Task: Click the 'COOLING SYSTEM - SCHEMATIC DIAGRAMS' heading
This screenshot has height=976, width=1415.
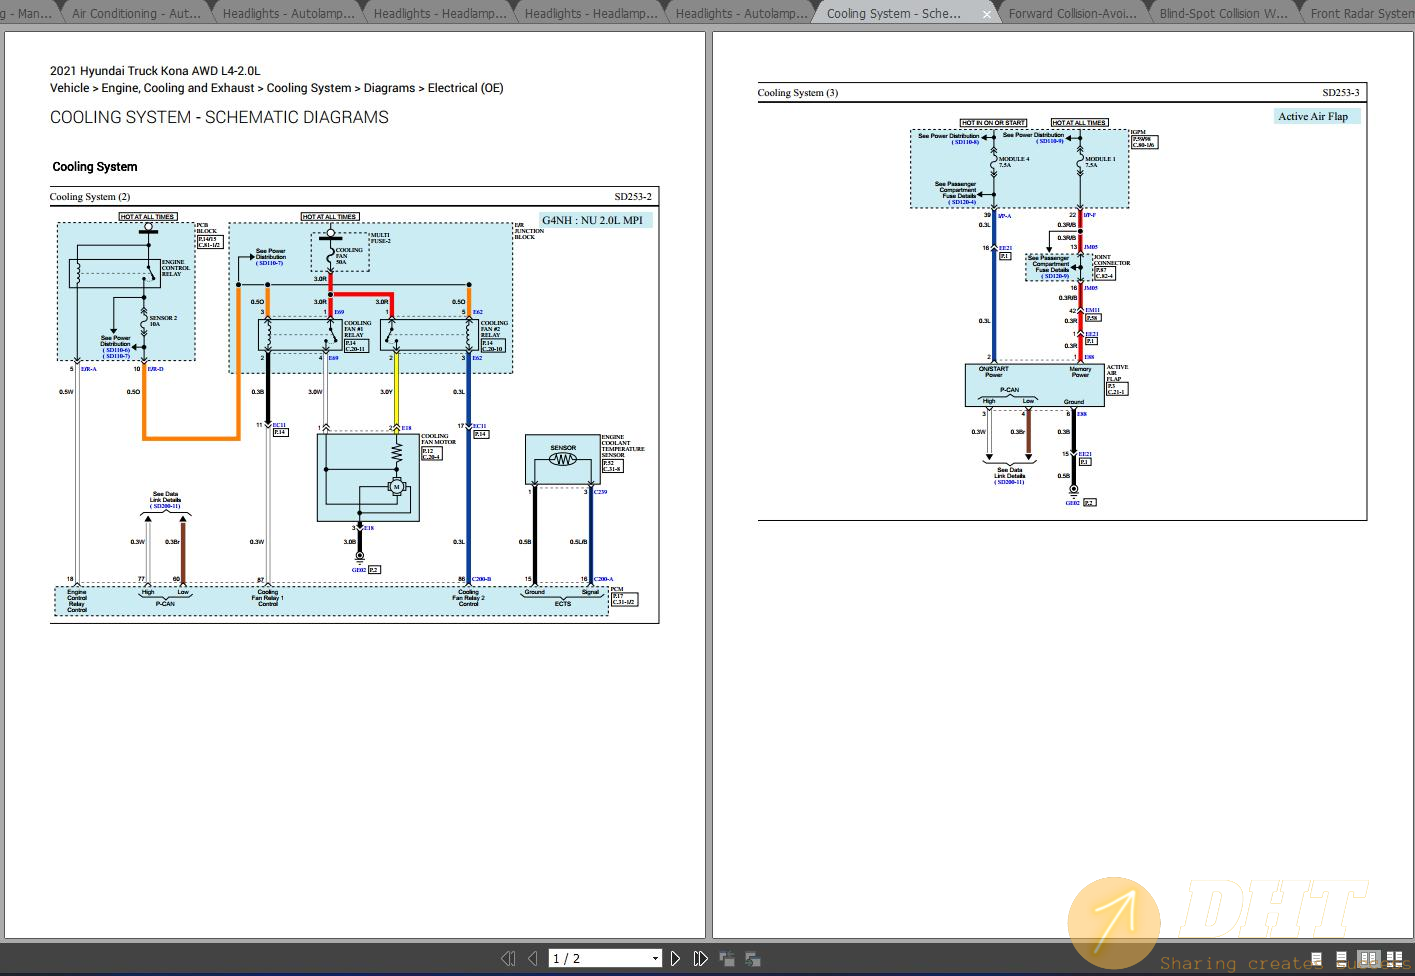Action: 219,117
